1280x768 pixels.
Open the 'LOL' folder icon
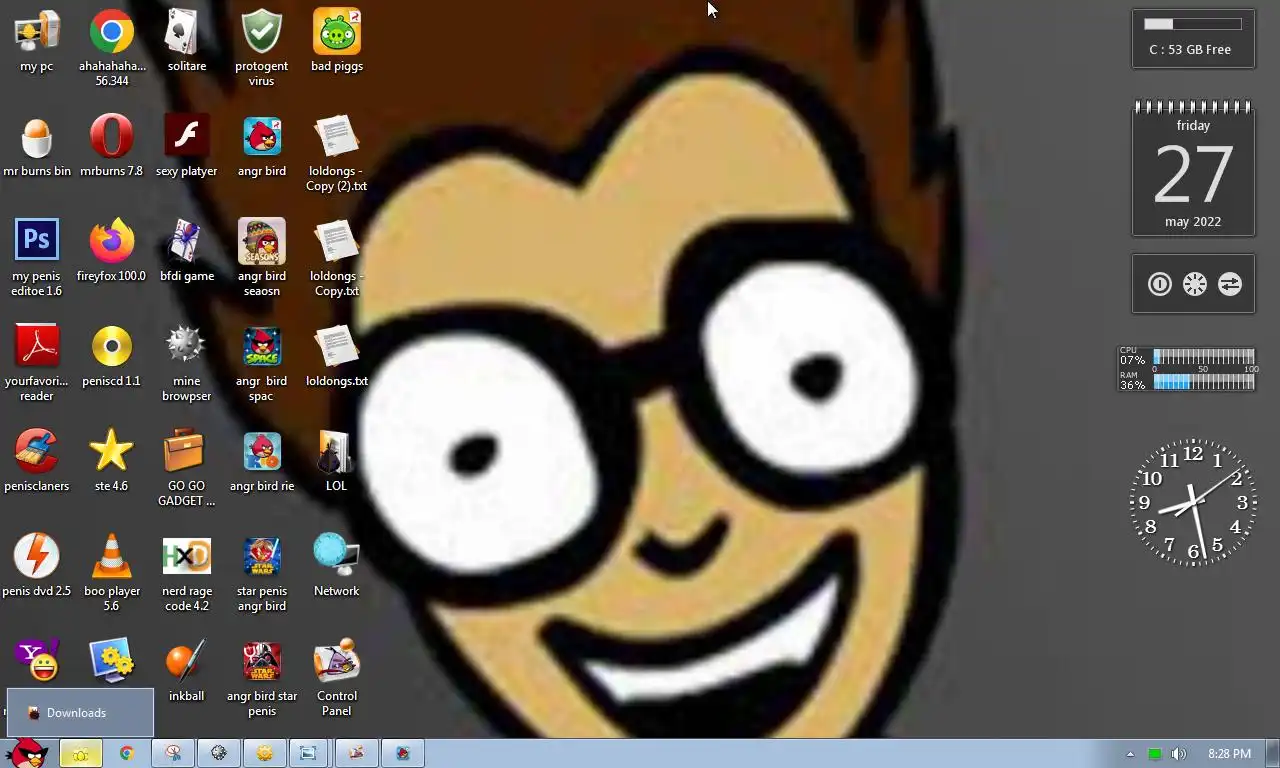(337, 462)
